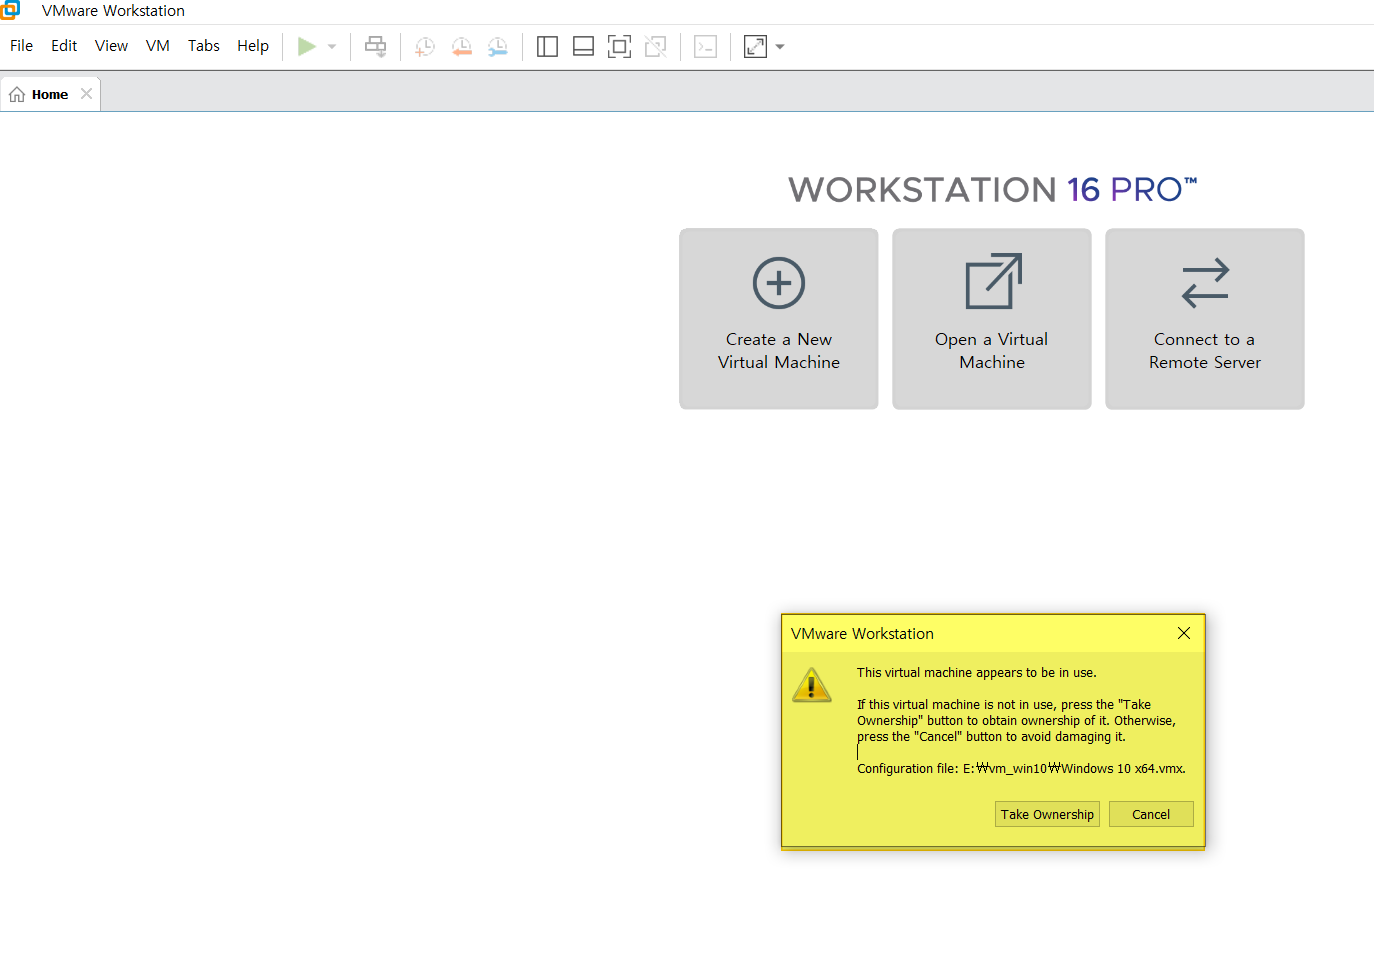Open the View menu
Image resolution: width=1374 pixels, height=953 pixels.
(111, 46)
